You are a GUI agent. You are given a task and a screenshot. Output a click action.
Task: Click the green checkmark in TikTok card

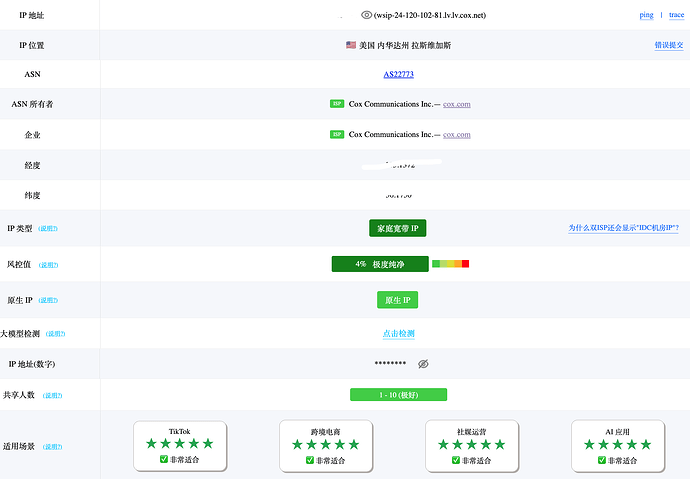[x=164, y=459]
